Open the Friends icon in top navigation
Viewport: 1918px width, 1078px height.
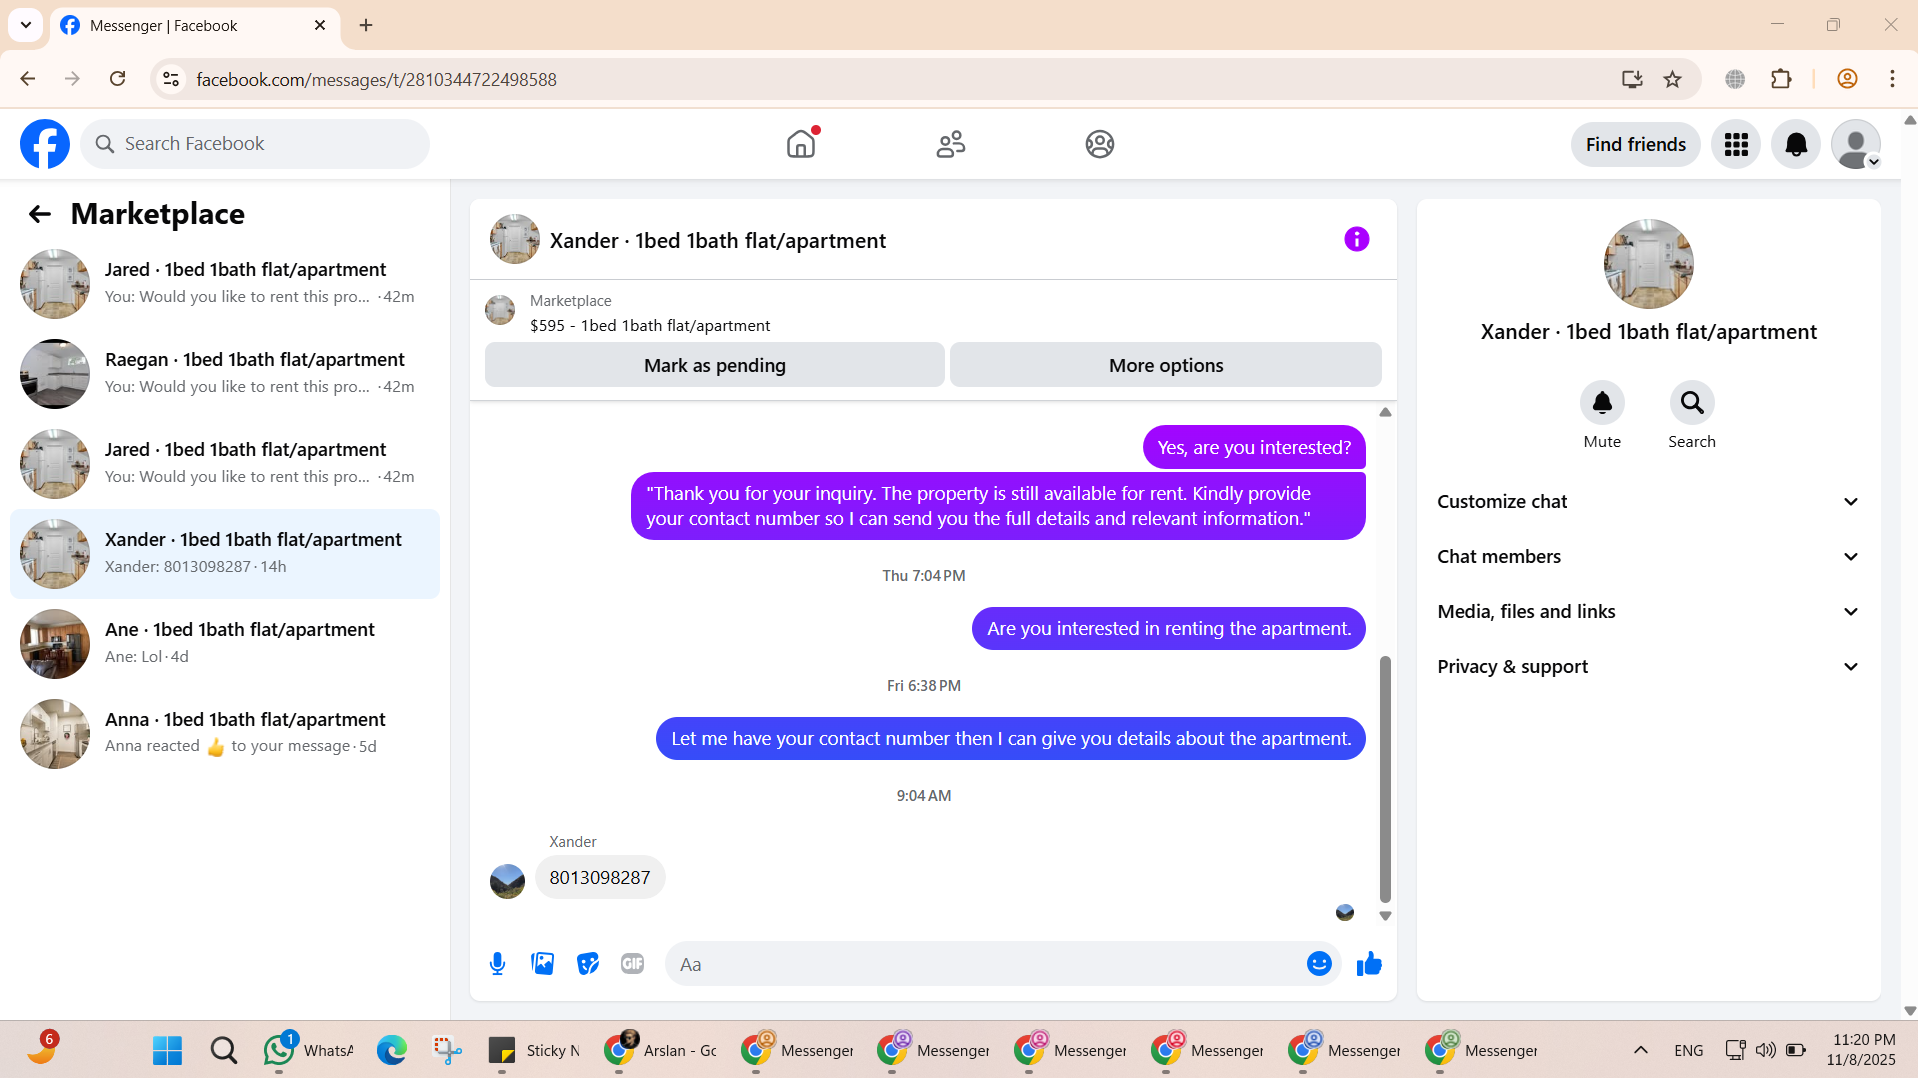(951, 144)
